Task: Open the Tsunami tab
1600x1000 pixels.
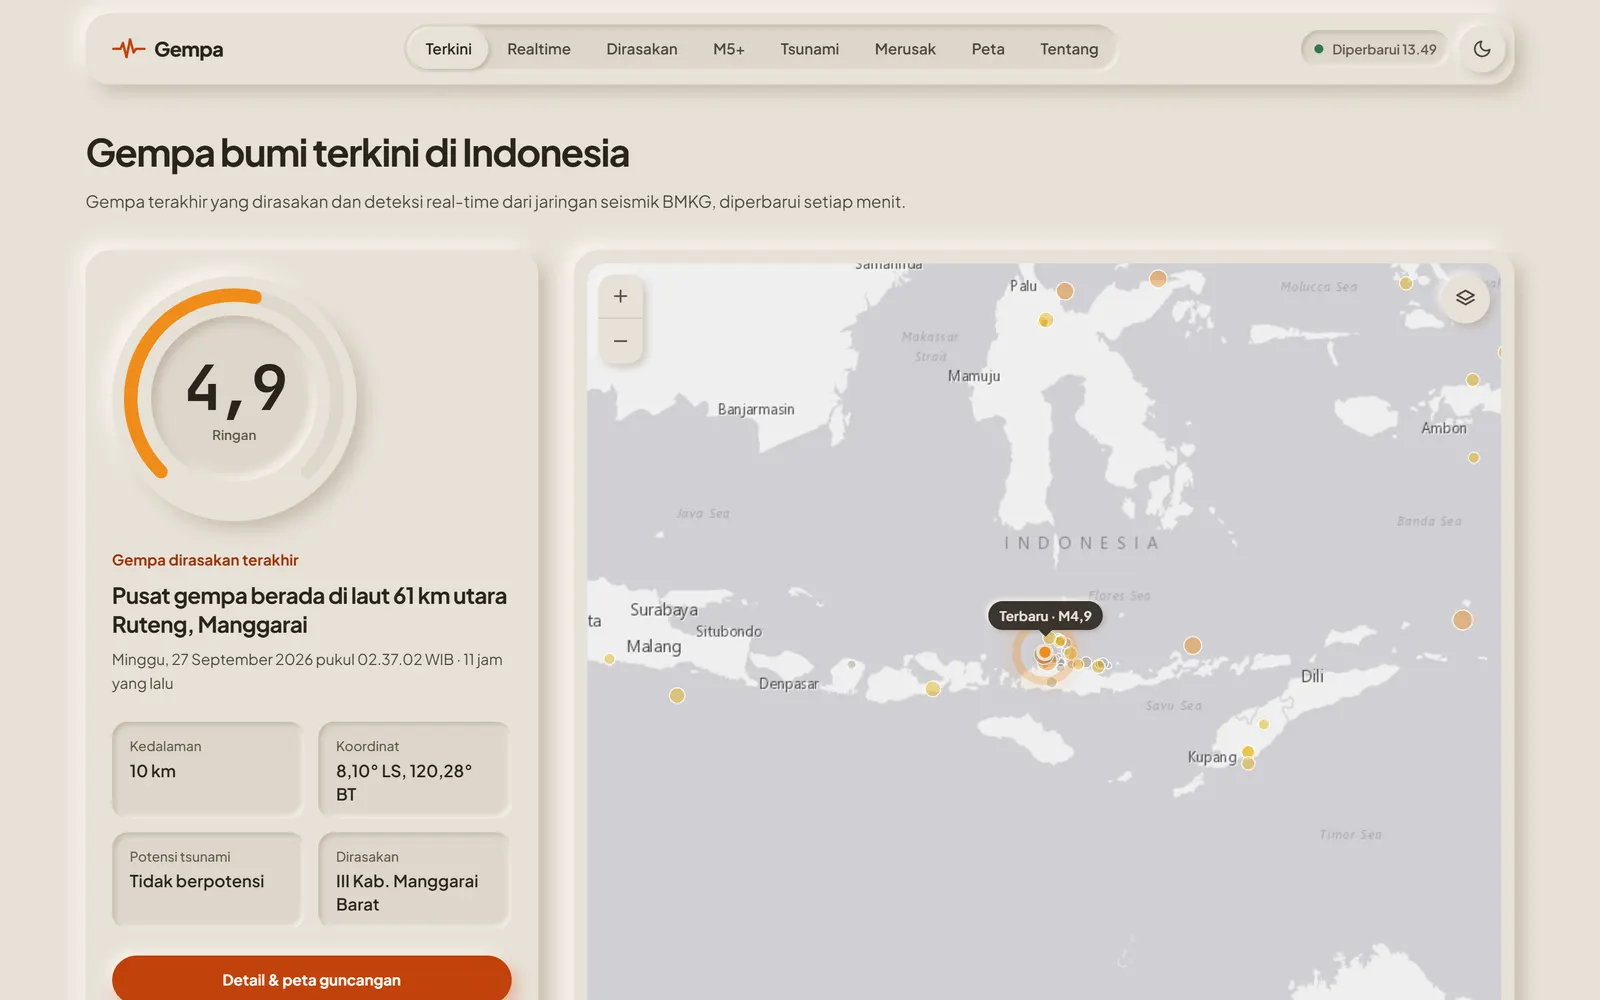Action: [x=810, y=49]
